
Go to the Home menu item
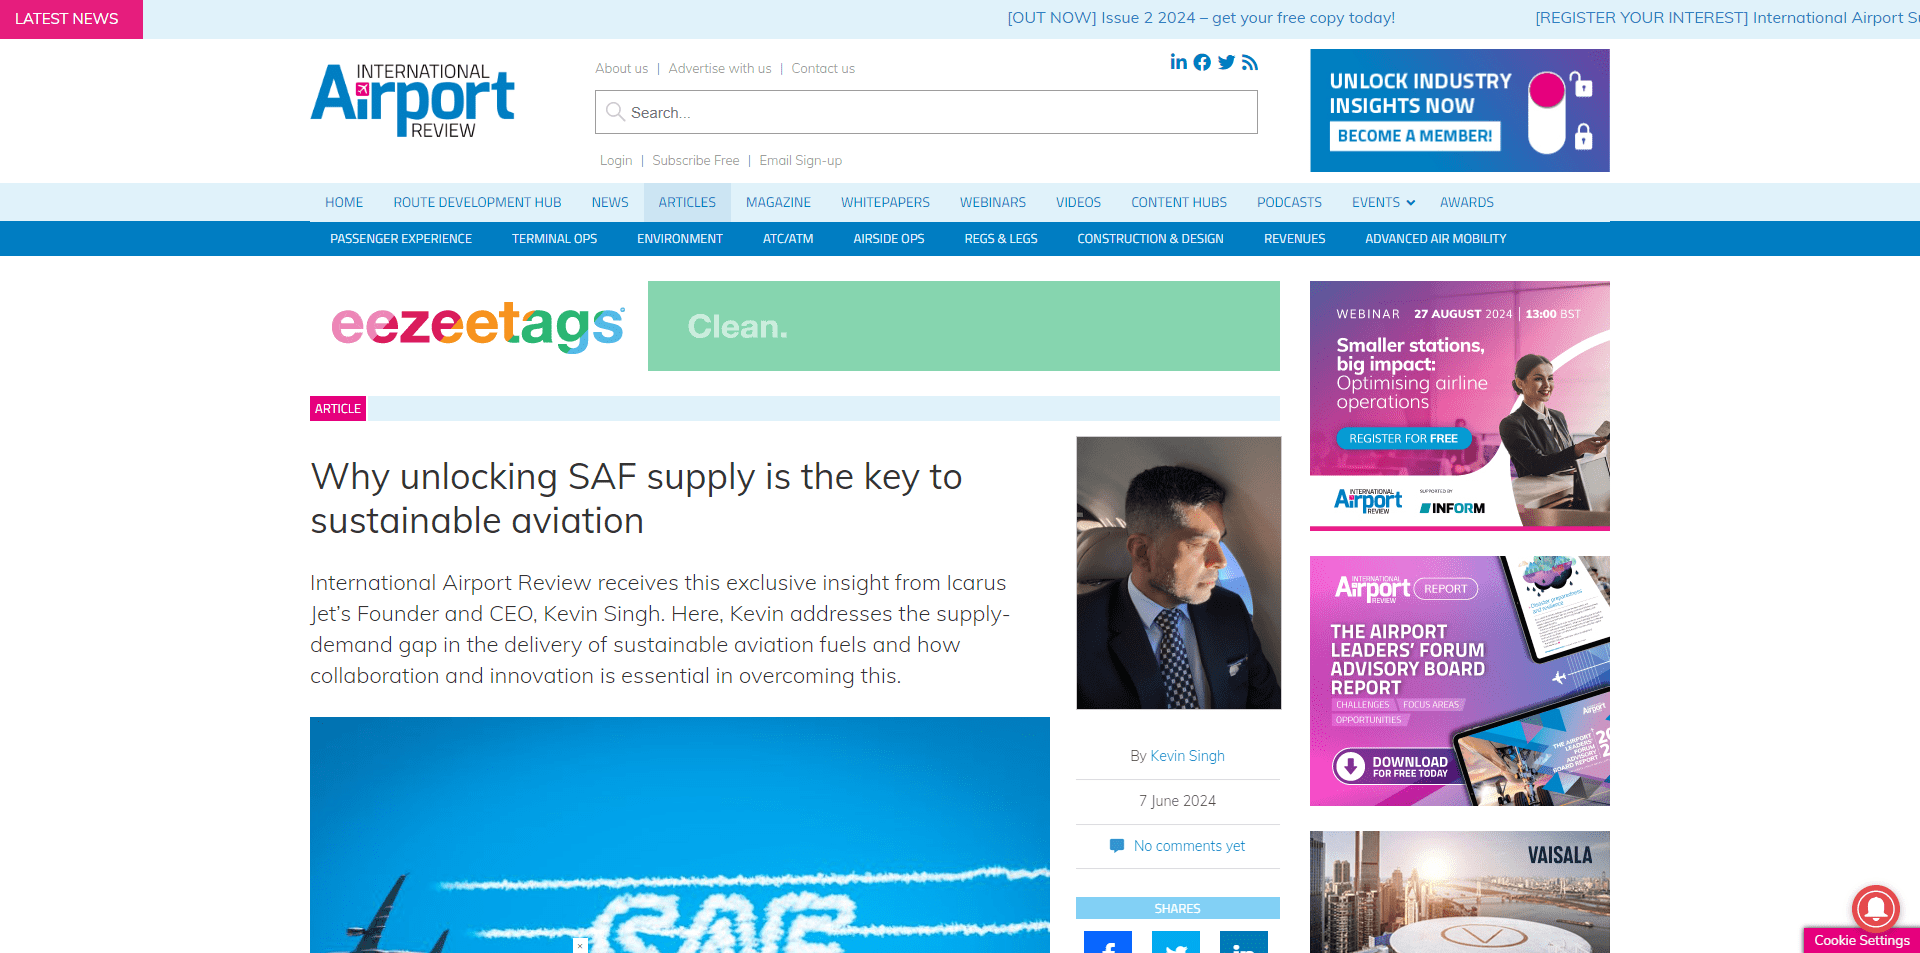(x=344, y=202)
